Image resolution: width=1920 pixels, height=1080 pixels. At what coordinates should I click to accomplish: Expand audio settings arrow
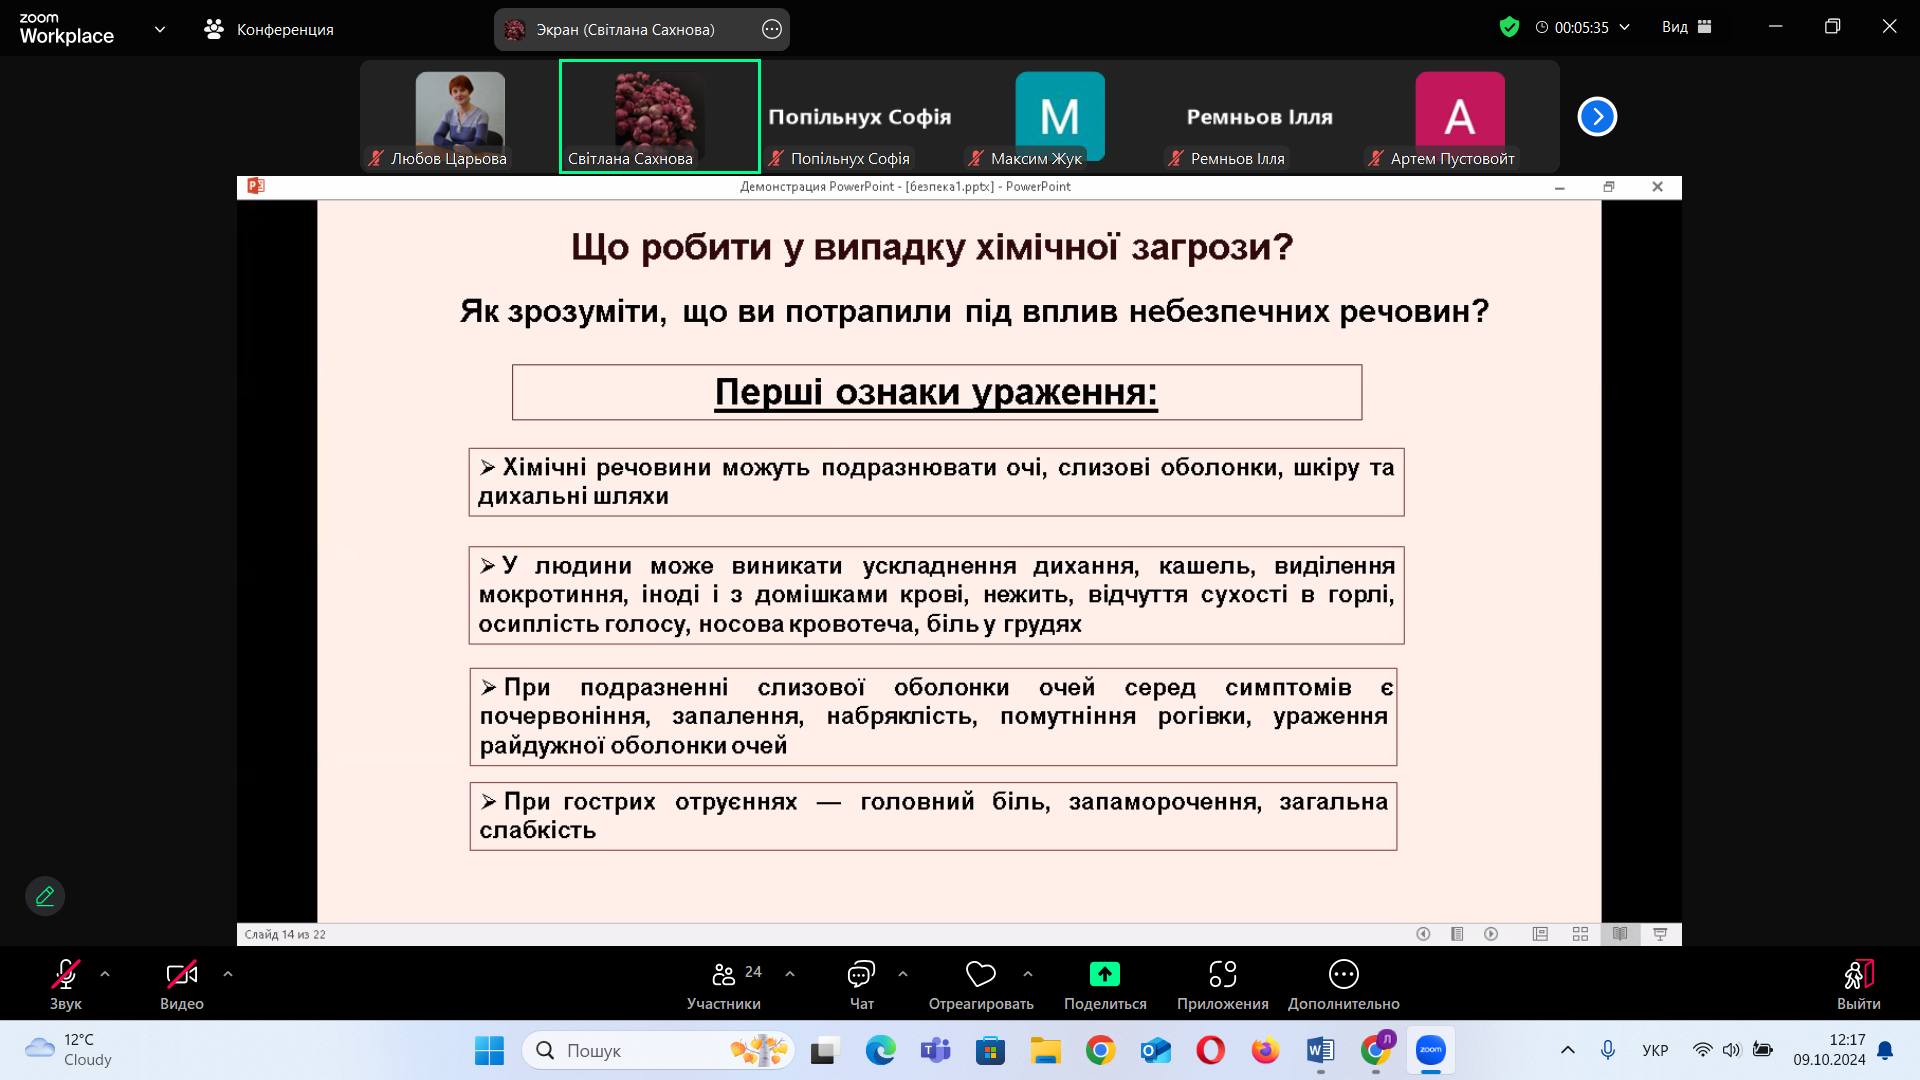tap(105, 973)
